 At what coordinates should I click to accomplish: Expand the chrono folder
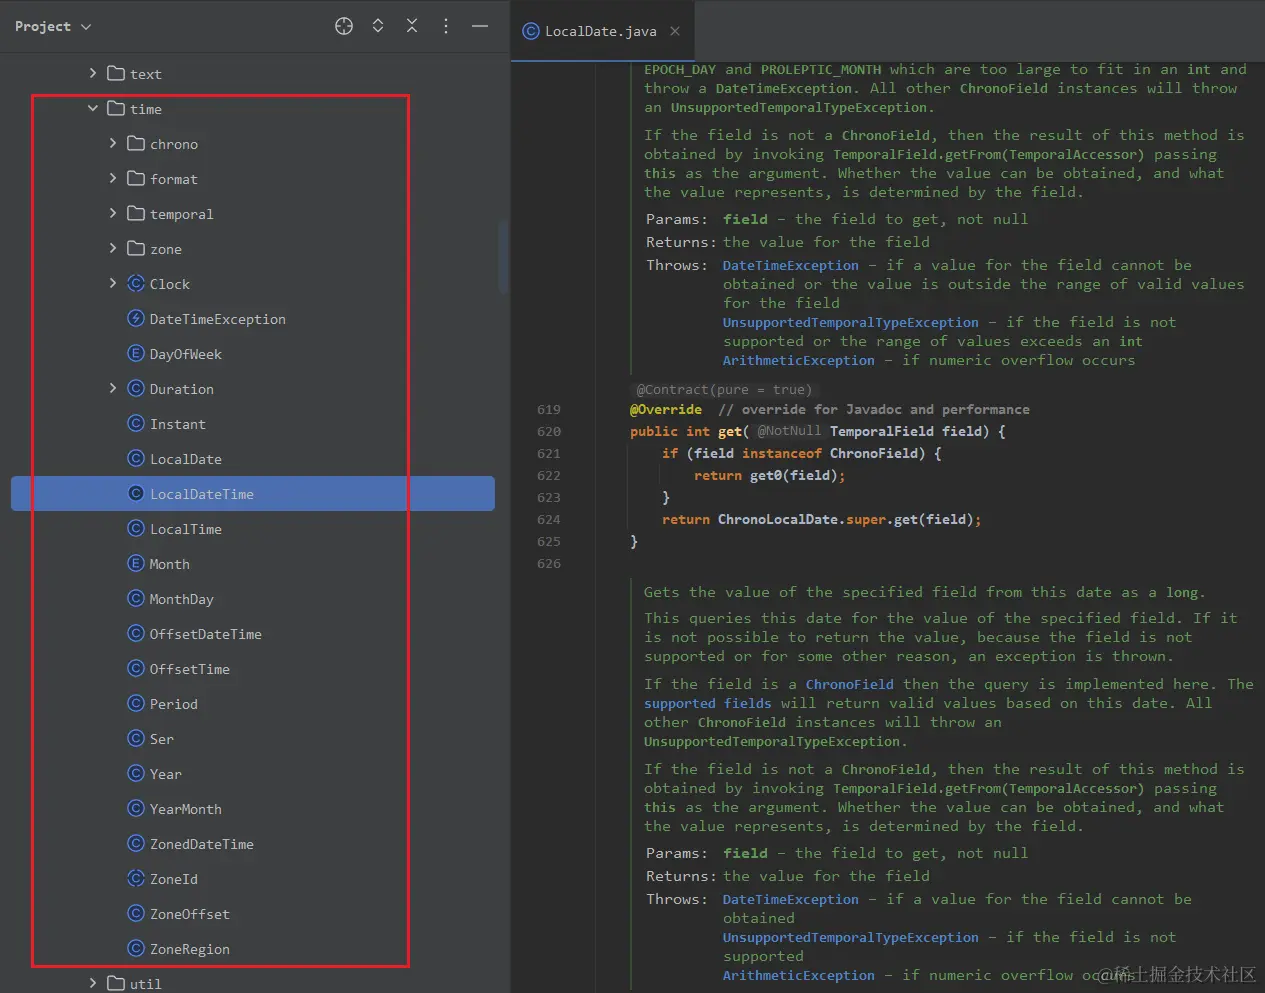113,143
